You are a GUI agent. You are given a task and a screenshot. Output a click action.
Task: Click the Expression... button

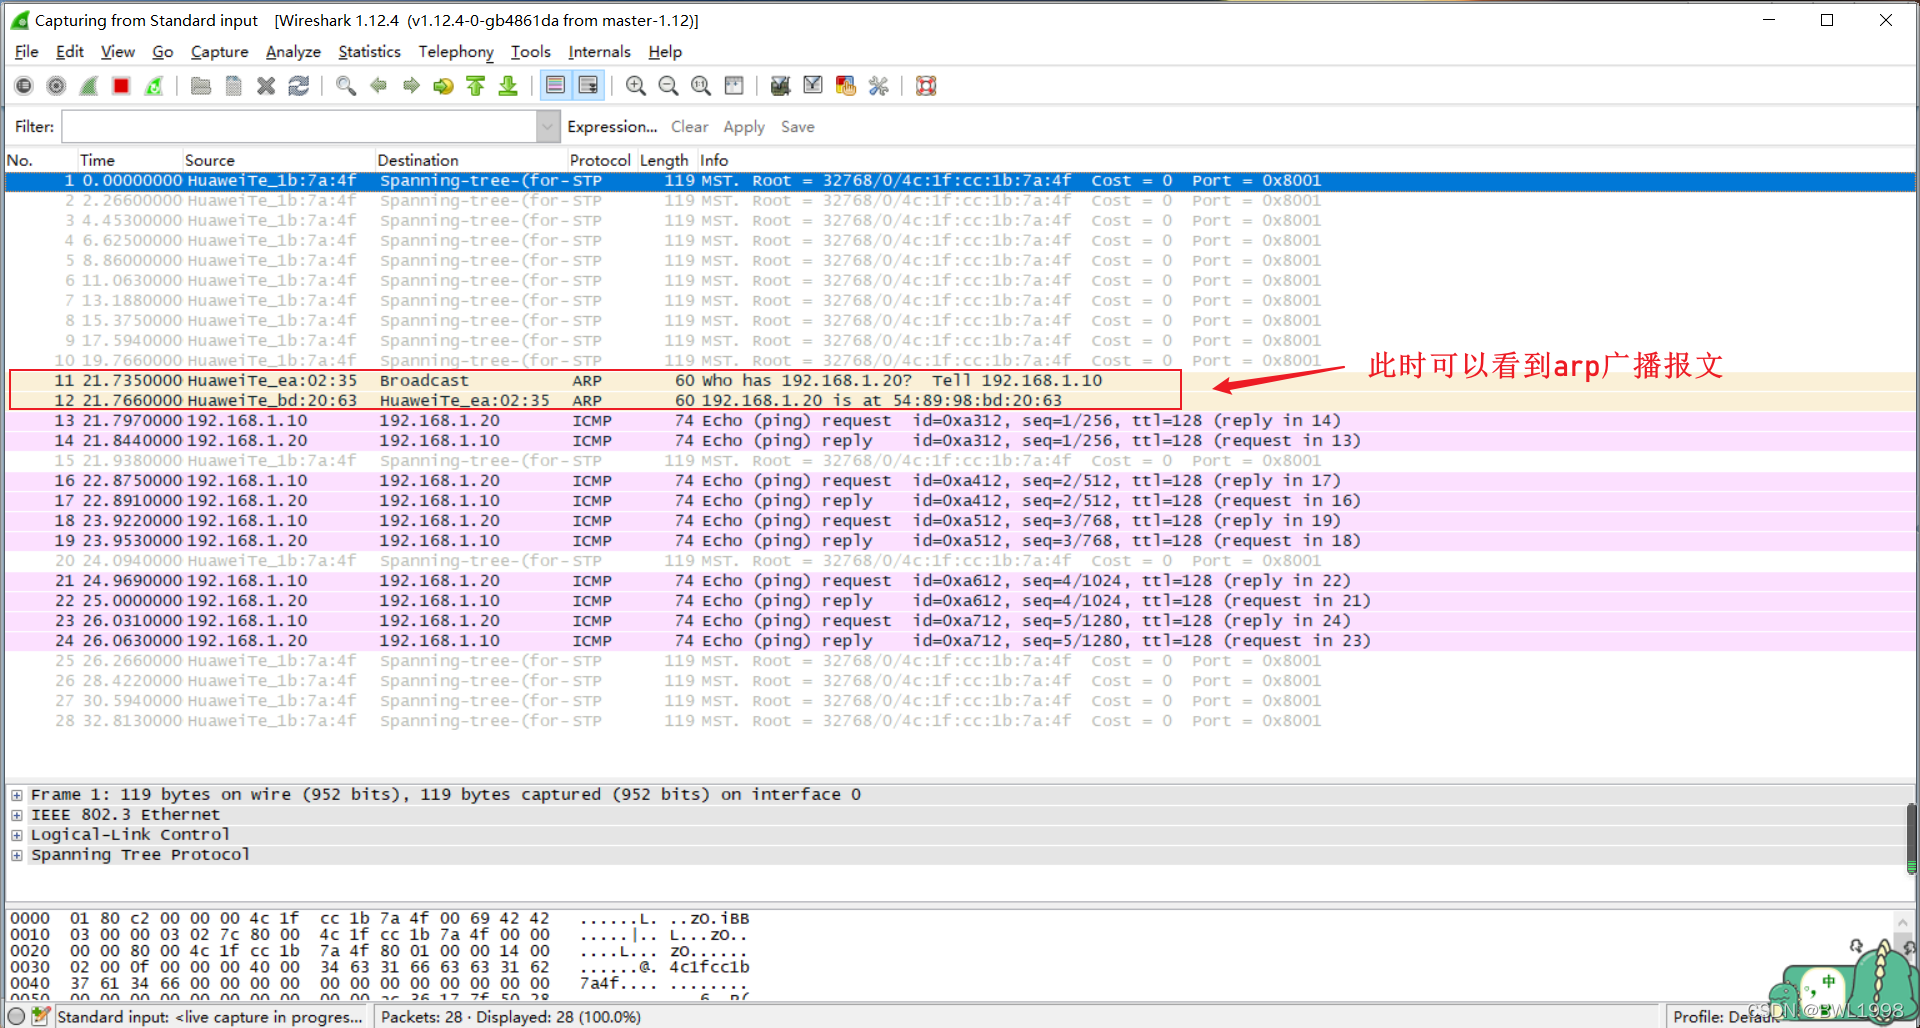[x=612, y=127]
